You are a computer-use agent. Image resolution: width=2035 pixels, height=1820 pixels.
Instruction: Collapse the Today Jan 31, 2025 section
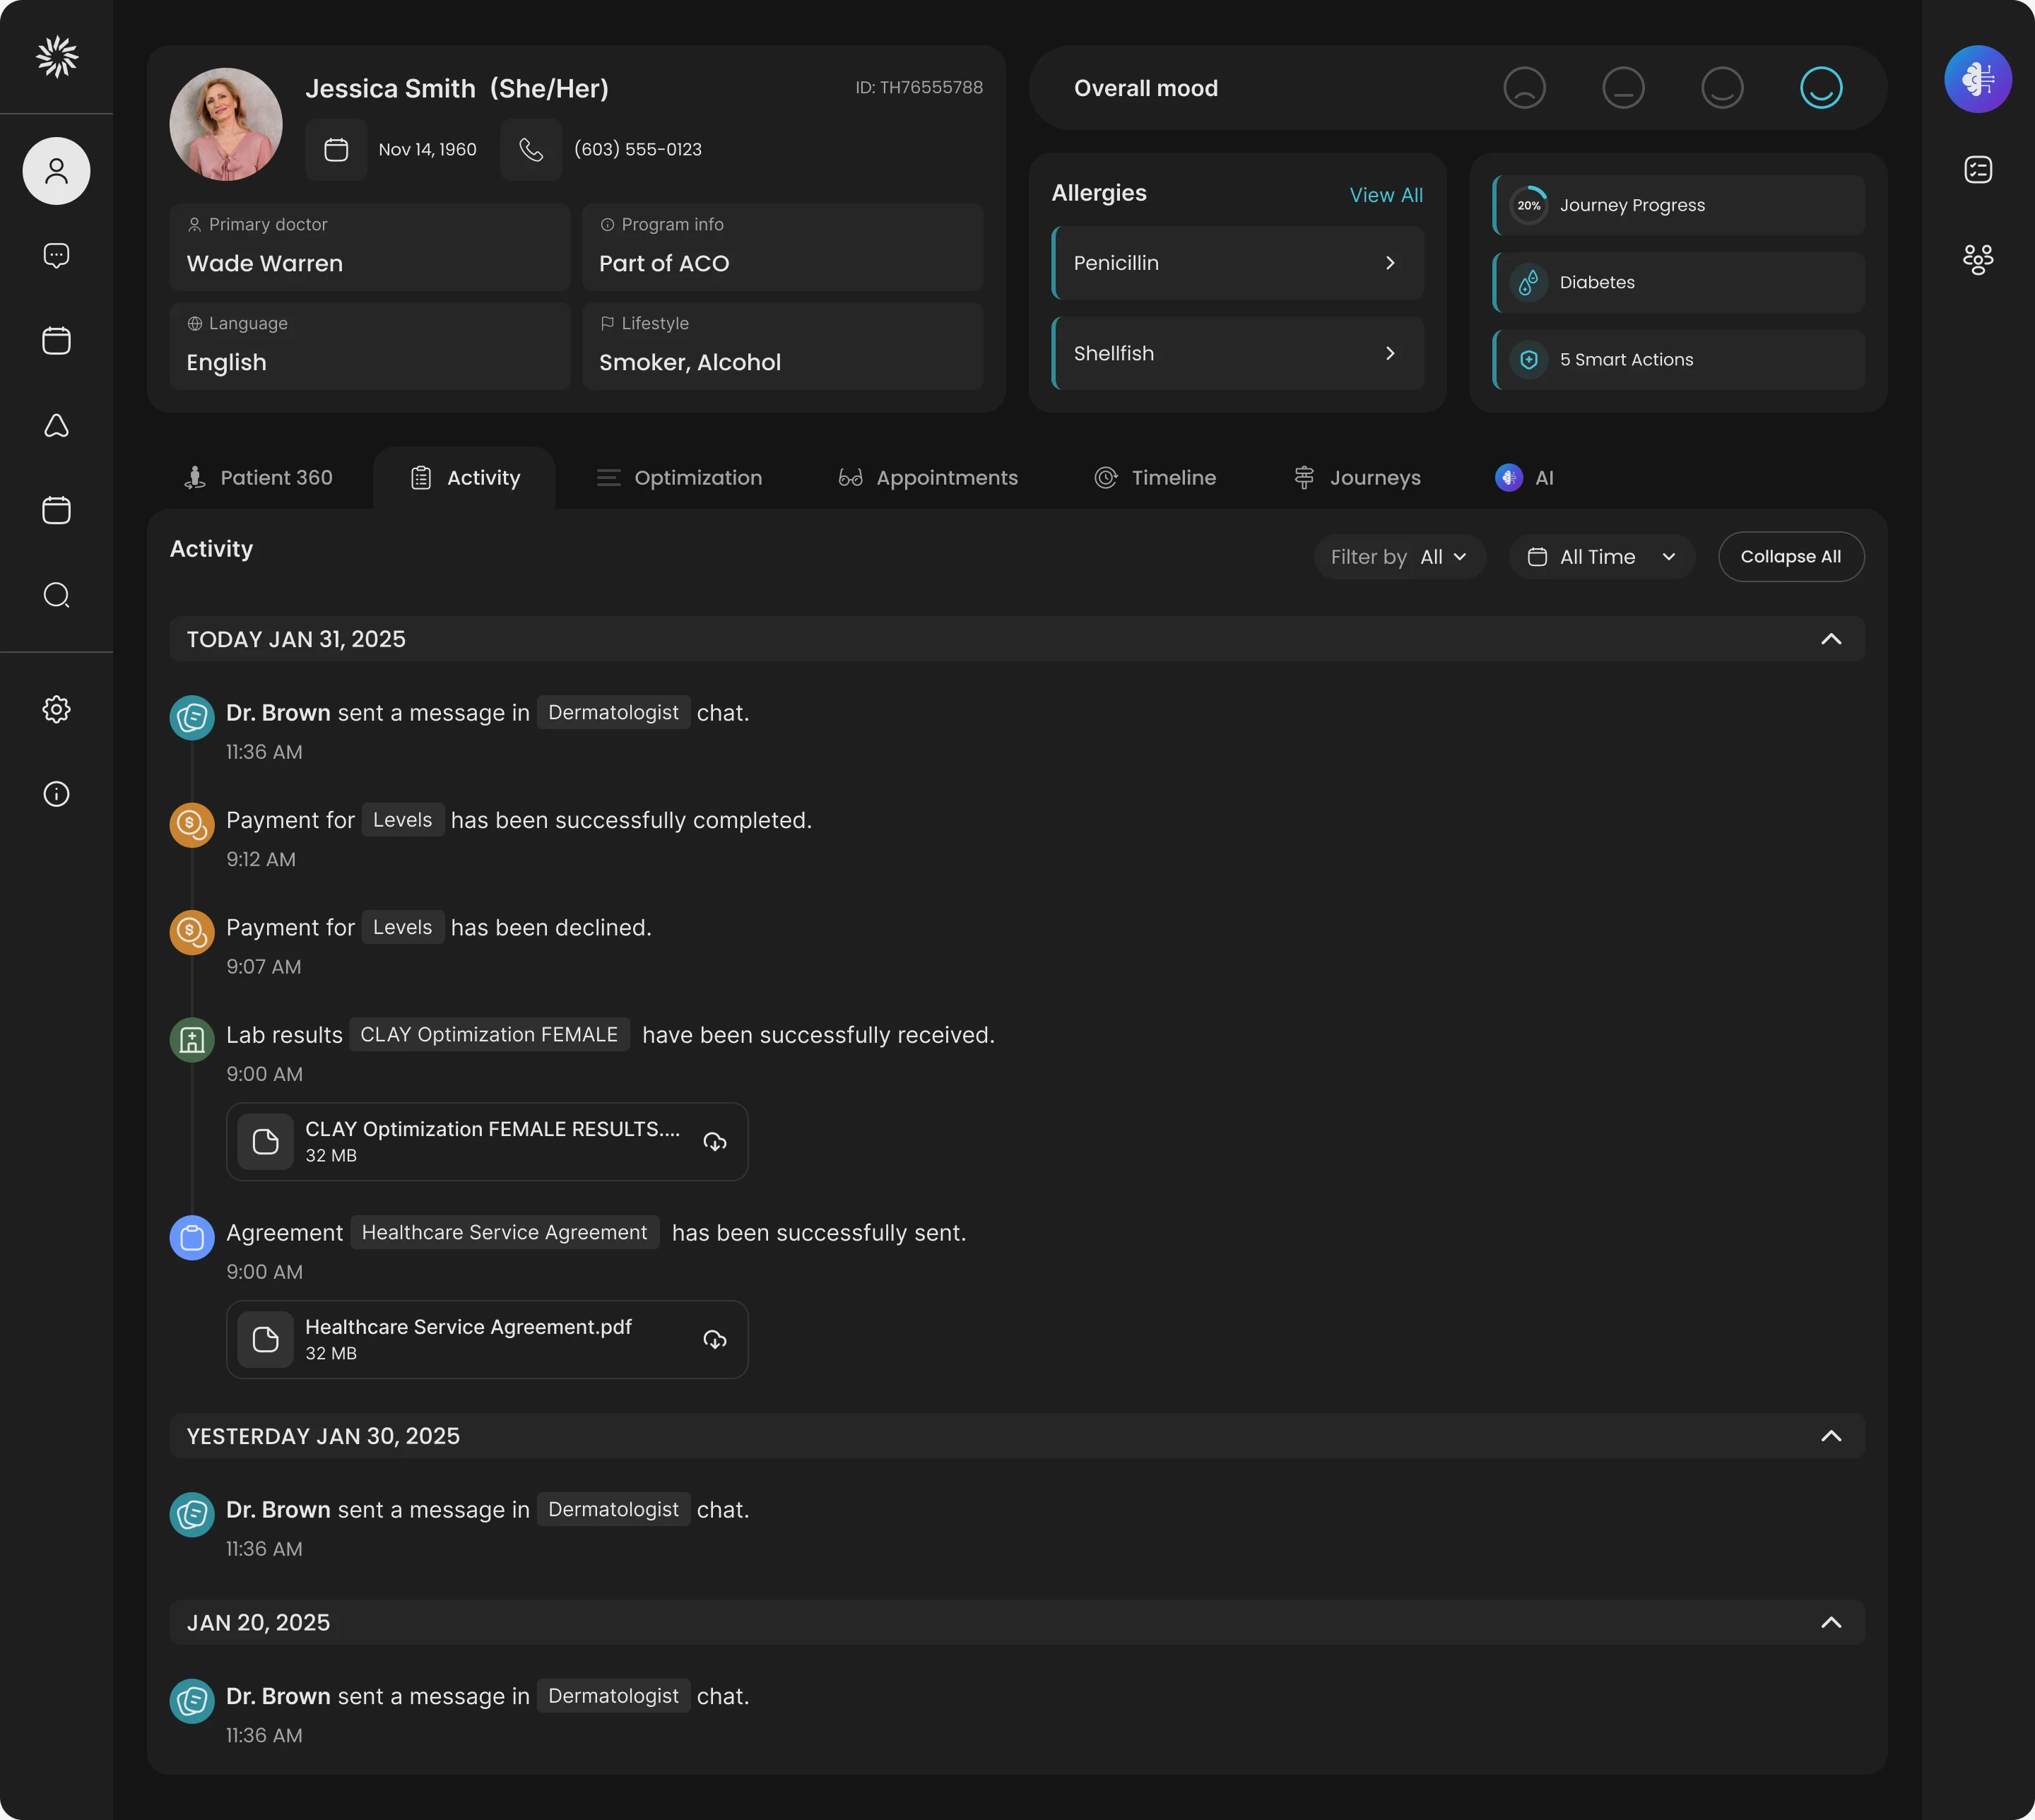1830,640
